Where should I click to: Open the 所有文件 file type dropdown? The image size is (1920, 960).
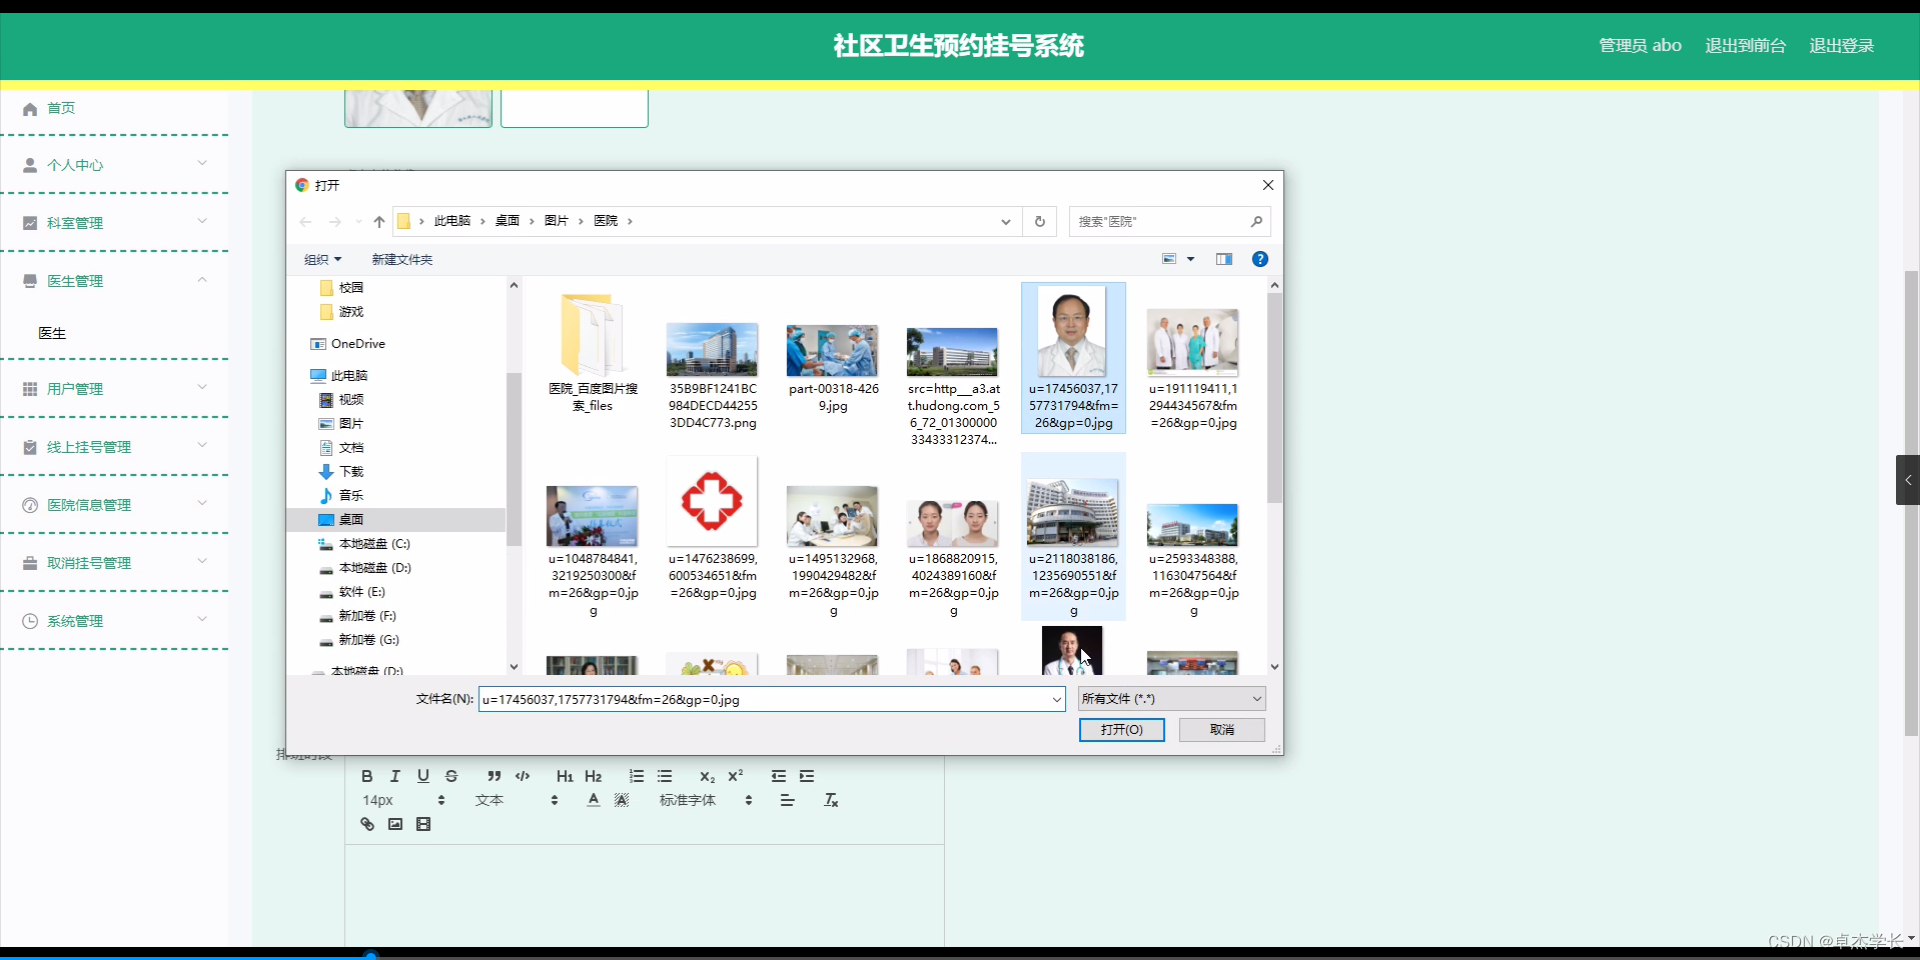click(x=1170, y=698)
